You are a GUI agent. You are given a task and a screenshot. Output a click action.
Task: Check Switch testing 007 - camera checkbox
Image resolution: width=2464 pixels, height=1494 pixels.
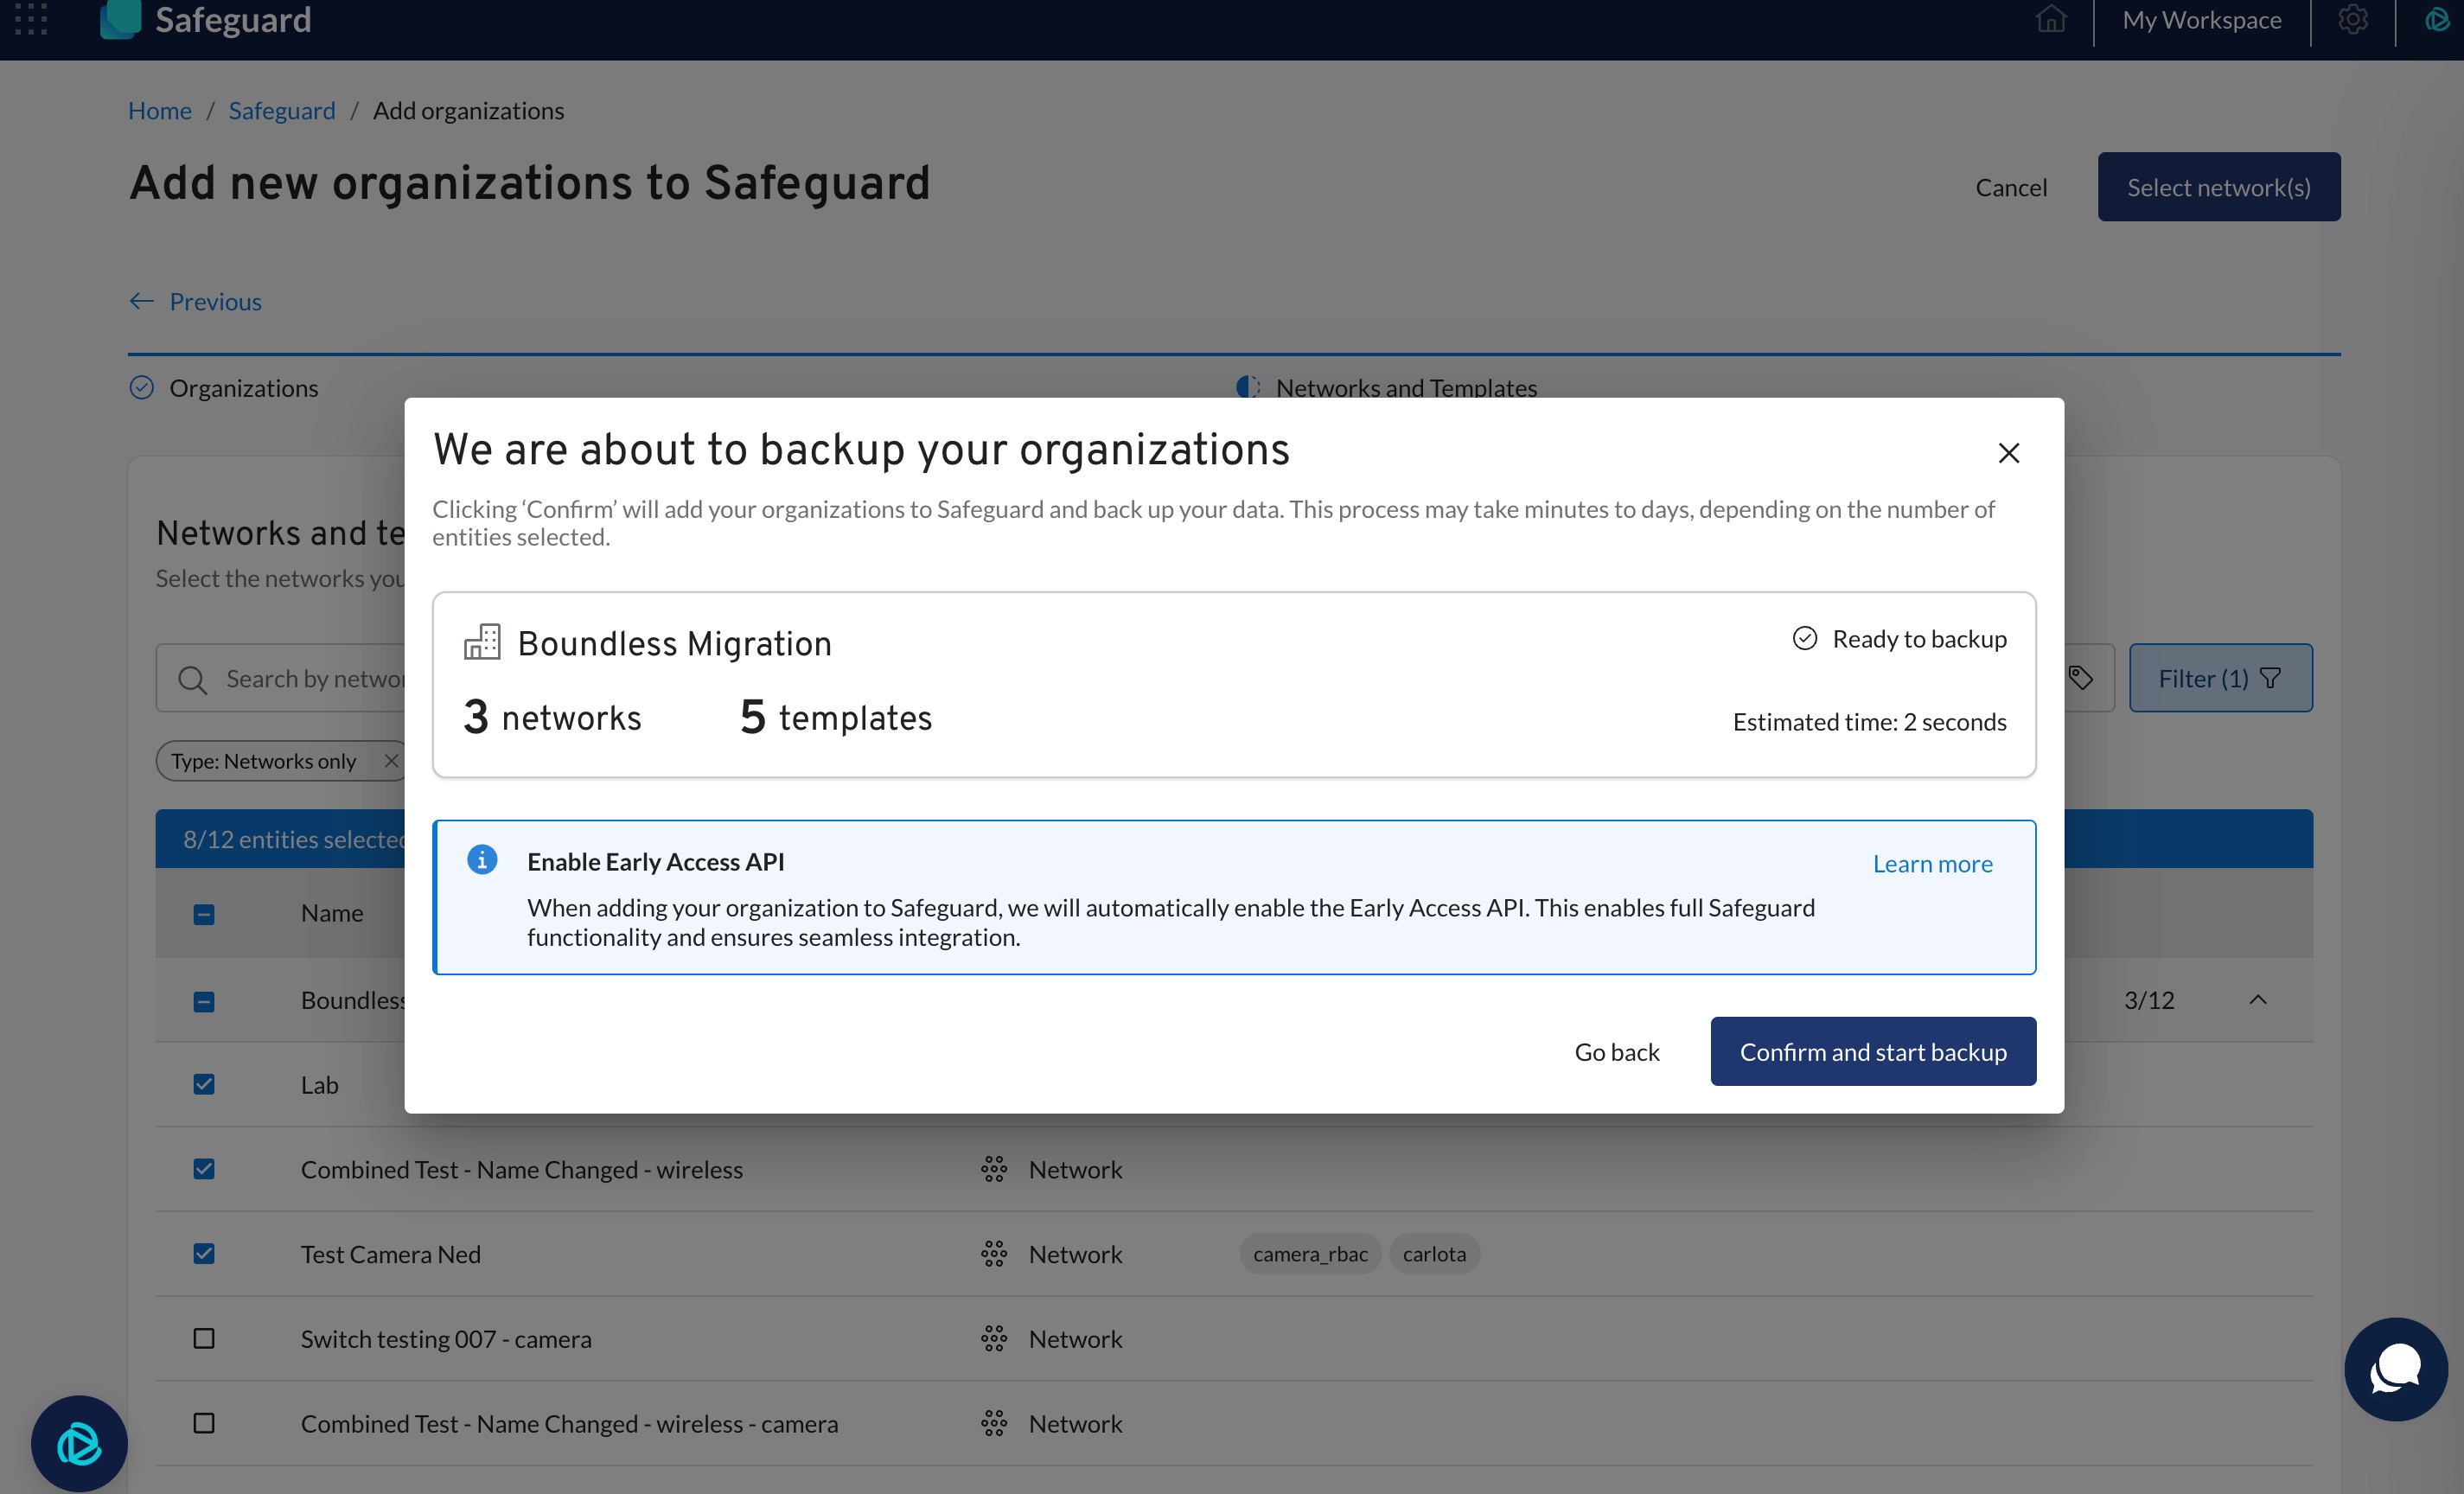(x=204, y=1338)
